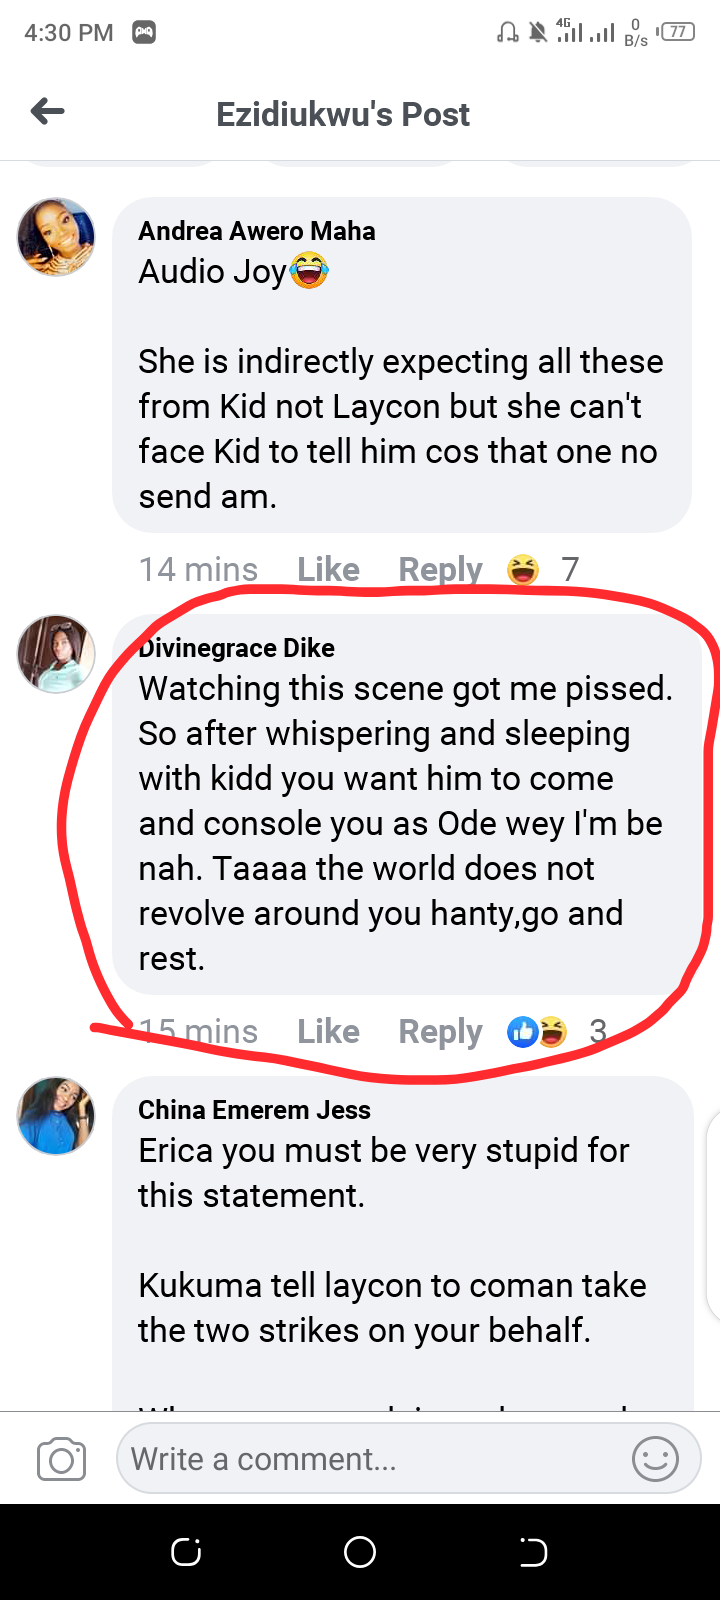This screenshot has height=1600, width=720.
Task: Open Andrea Awero Maha's profile picture
Action: pos(56,237)
